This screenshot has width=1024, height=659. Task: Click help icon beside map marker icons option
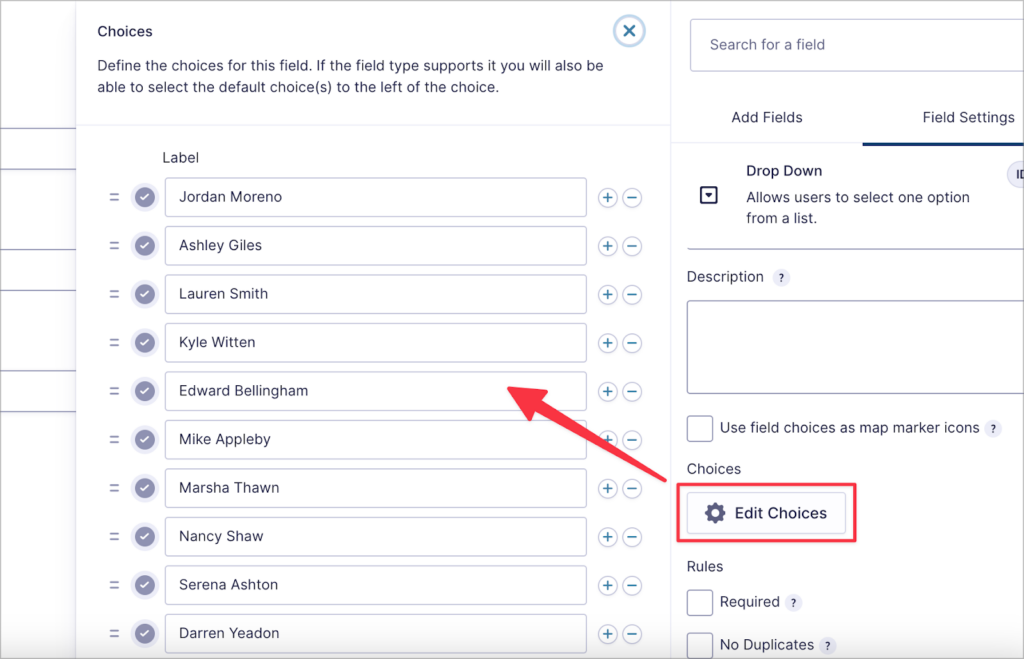(x=993, y=428)
